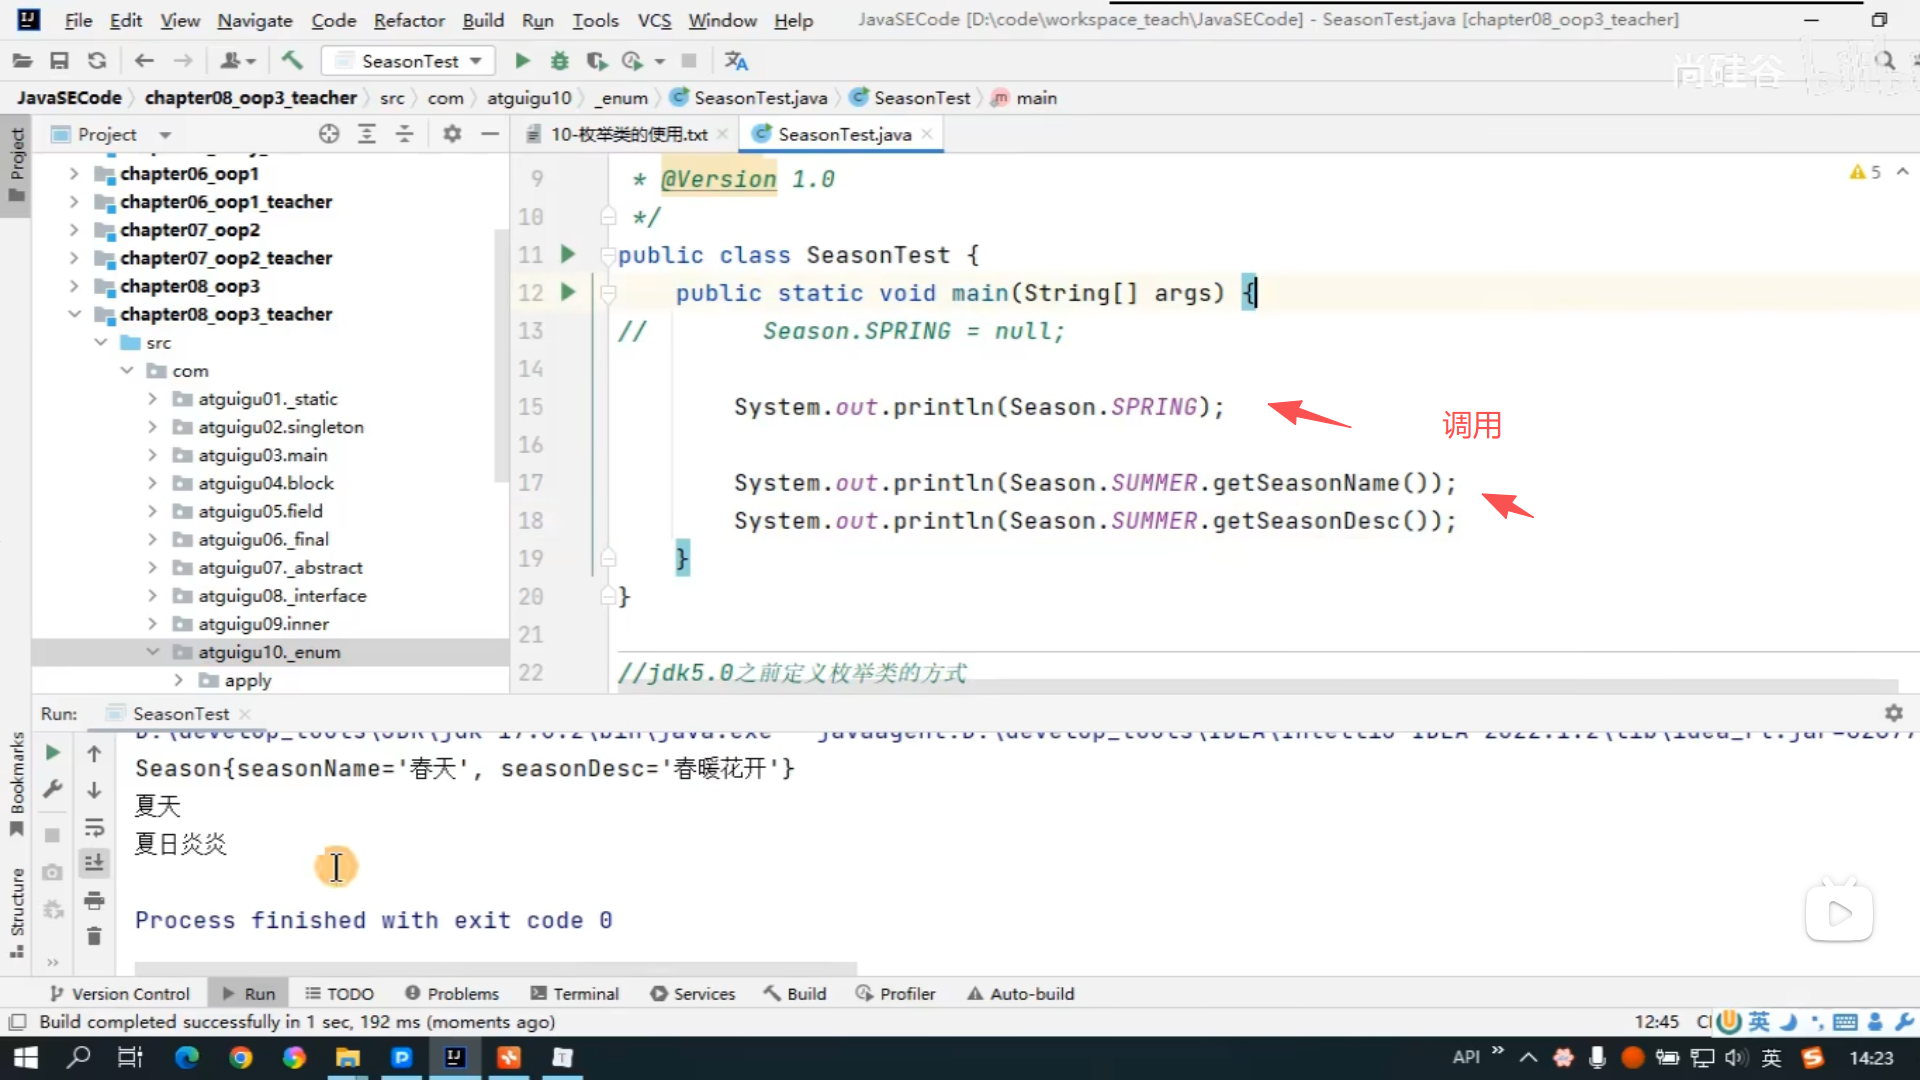Clear Run console with trash icon
Screen dimensions: 1920x1080
coord(94,937)
